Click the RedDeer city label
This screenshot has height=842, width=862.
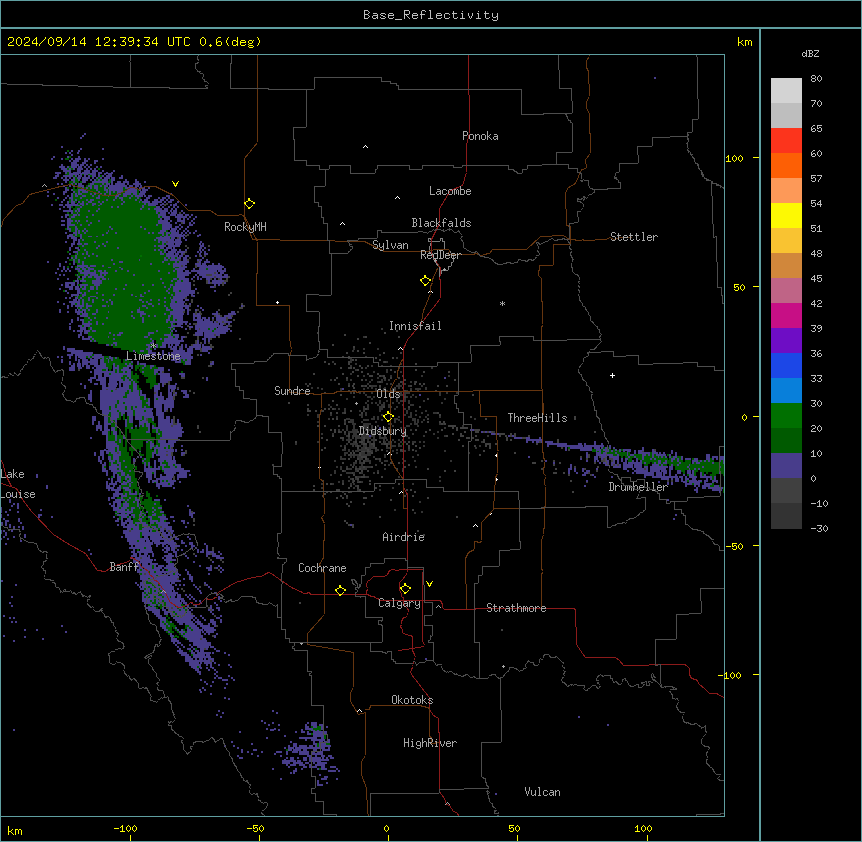[x=440, y=255]
